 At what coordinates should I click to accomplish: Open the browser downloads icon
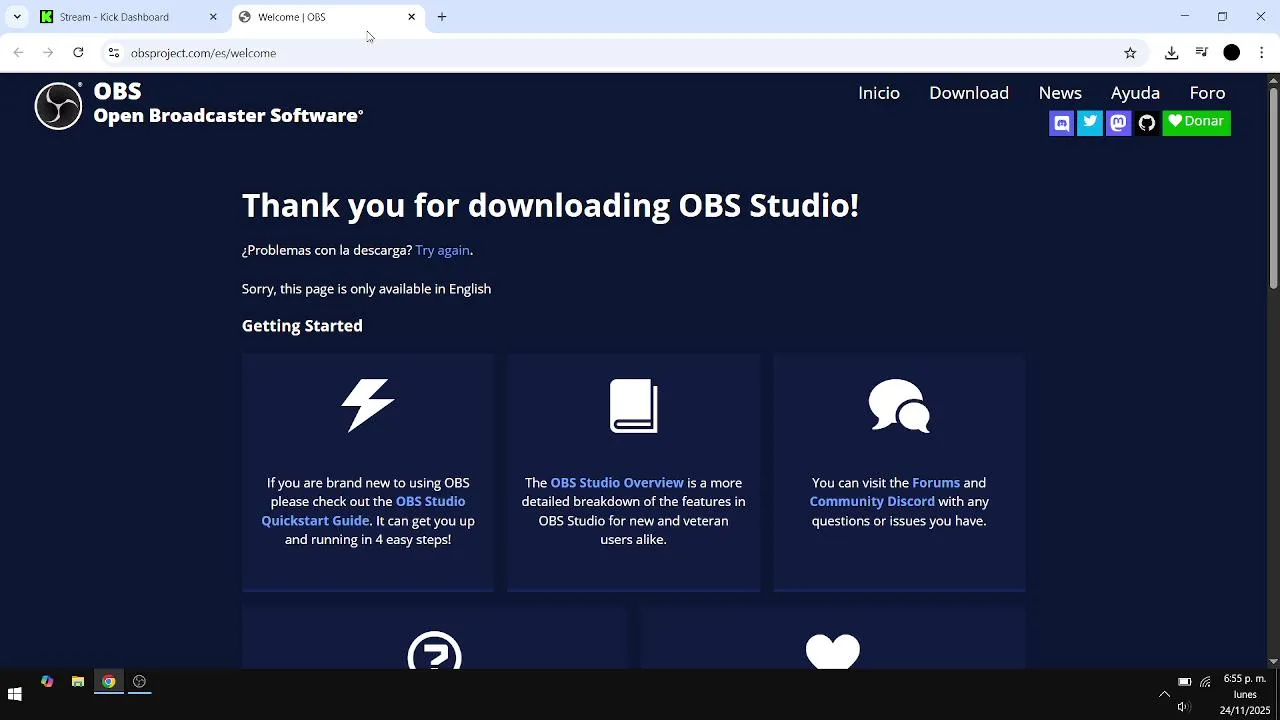(x=1172, y=53)
